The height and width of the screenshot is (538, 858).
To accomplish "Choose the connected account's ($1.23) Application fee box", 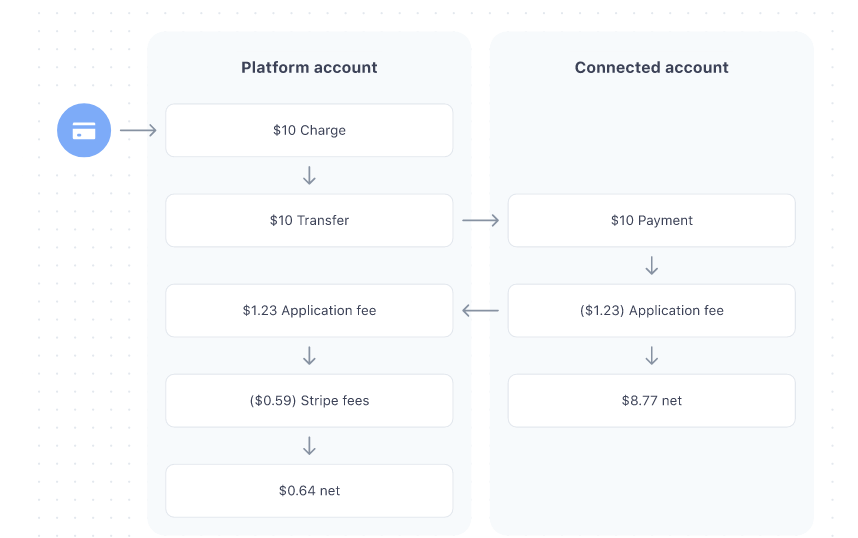I will coord(652,311).
